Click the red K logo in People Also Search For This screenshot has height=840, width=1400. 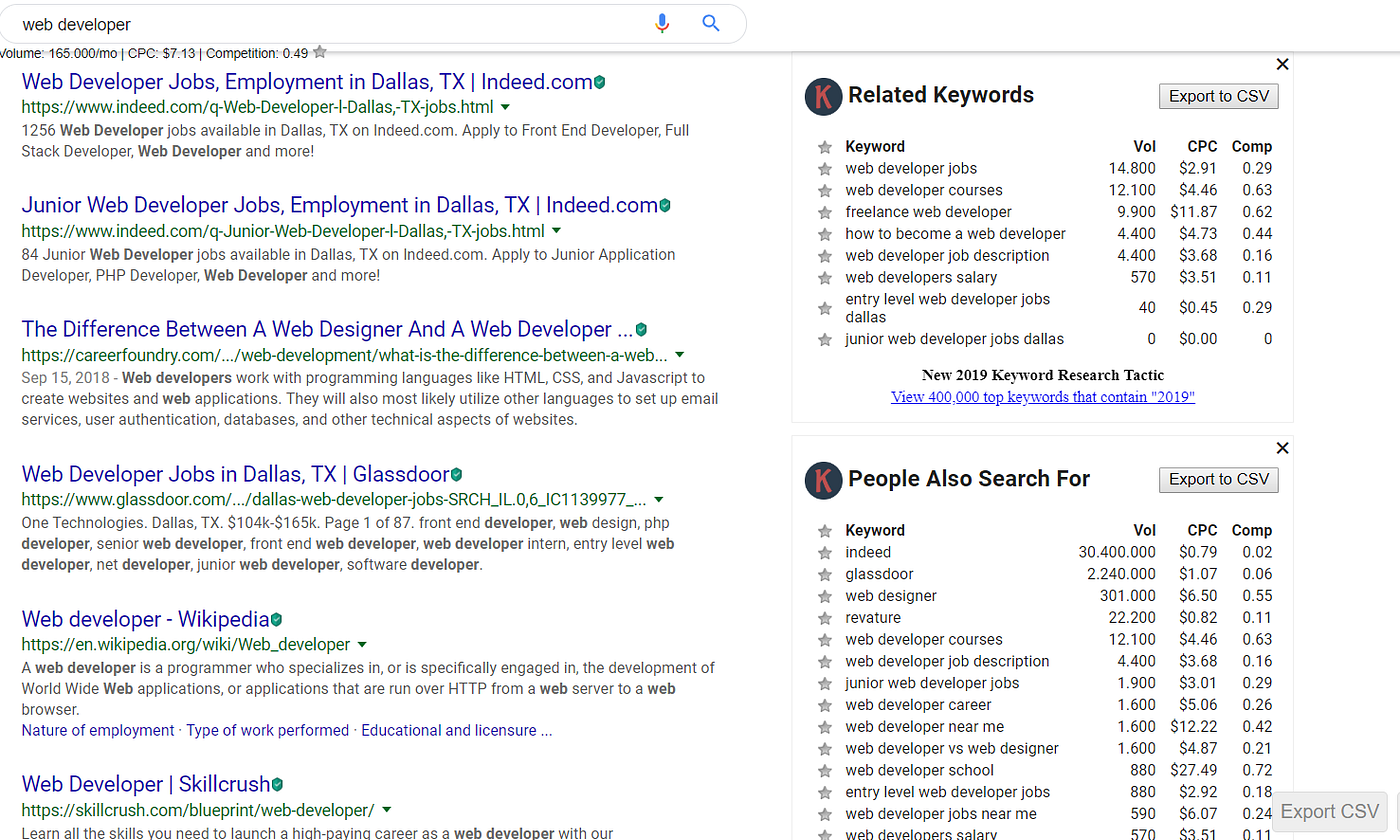point(823,480)
